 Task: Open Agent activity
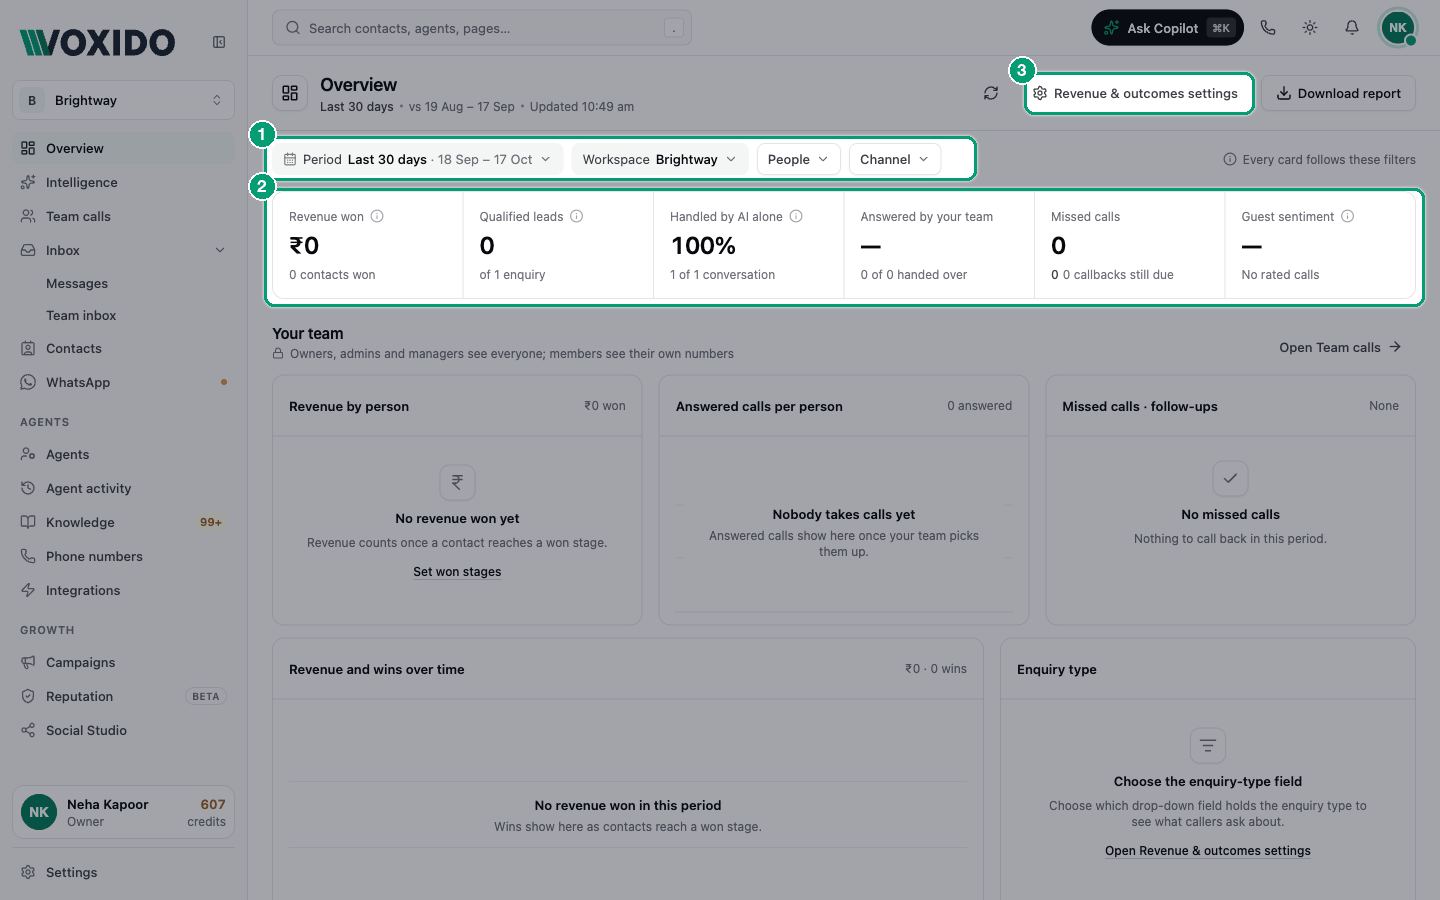click(x=124, y=488)
